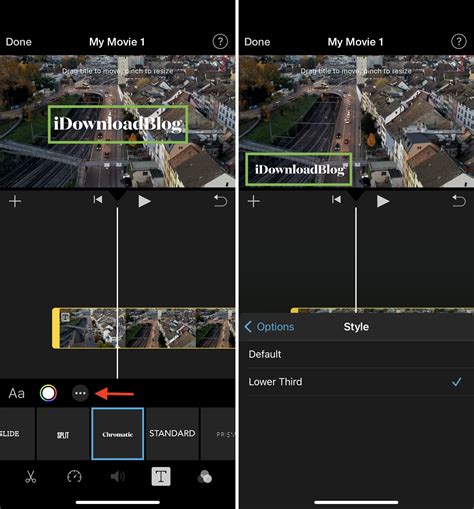Open the Aa font options
The width and height of the screenshot is (474, 509).
[x=17, y=394]
